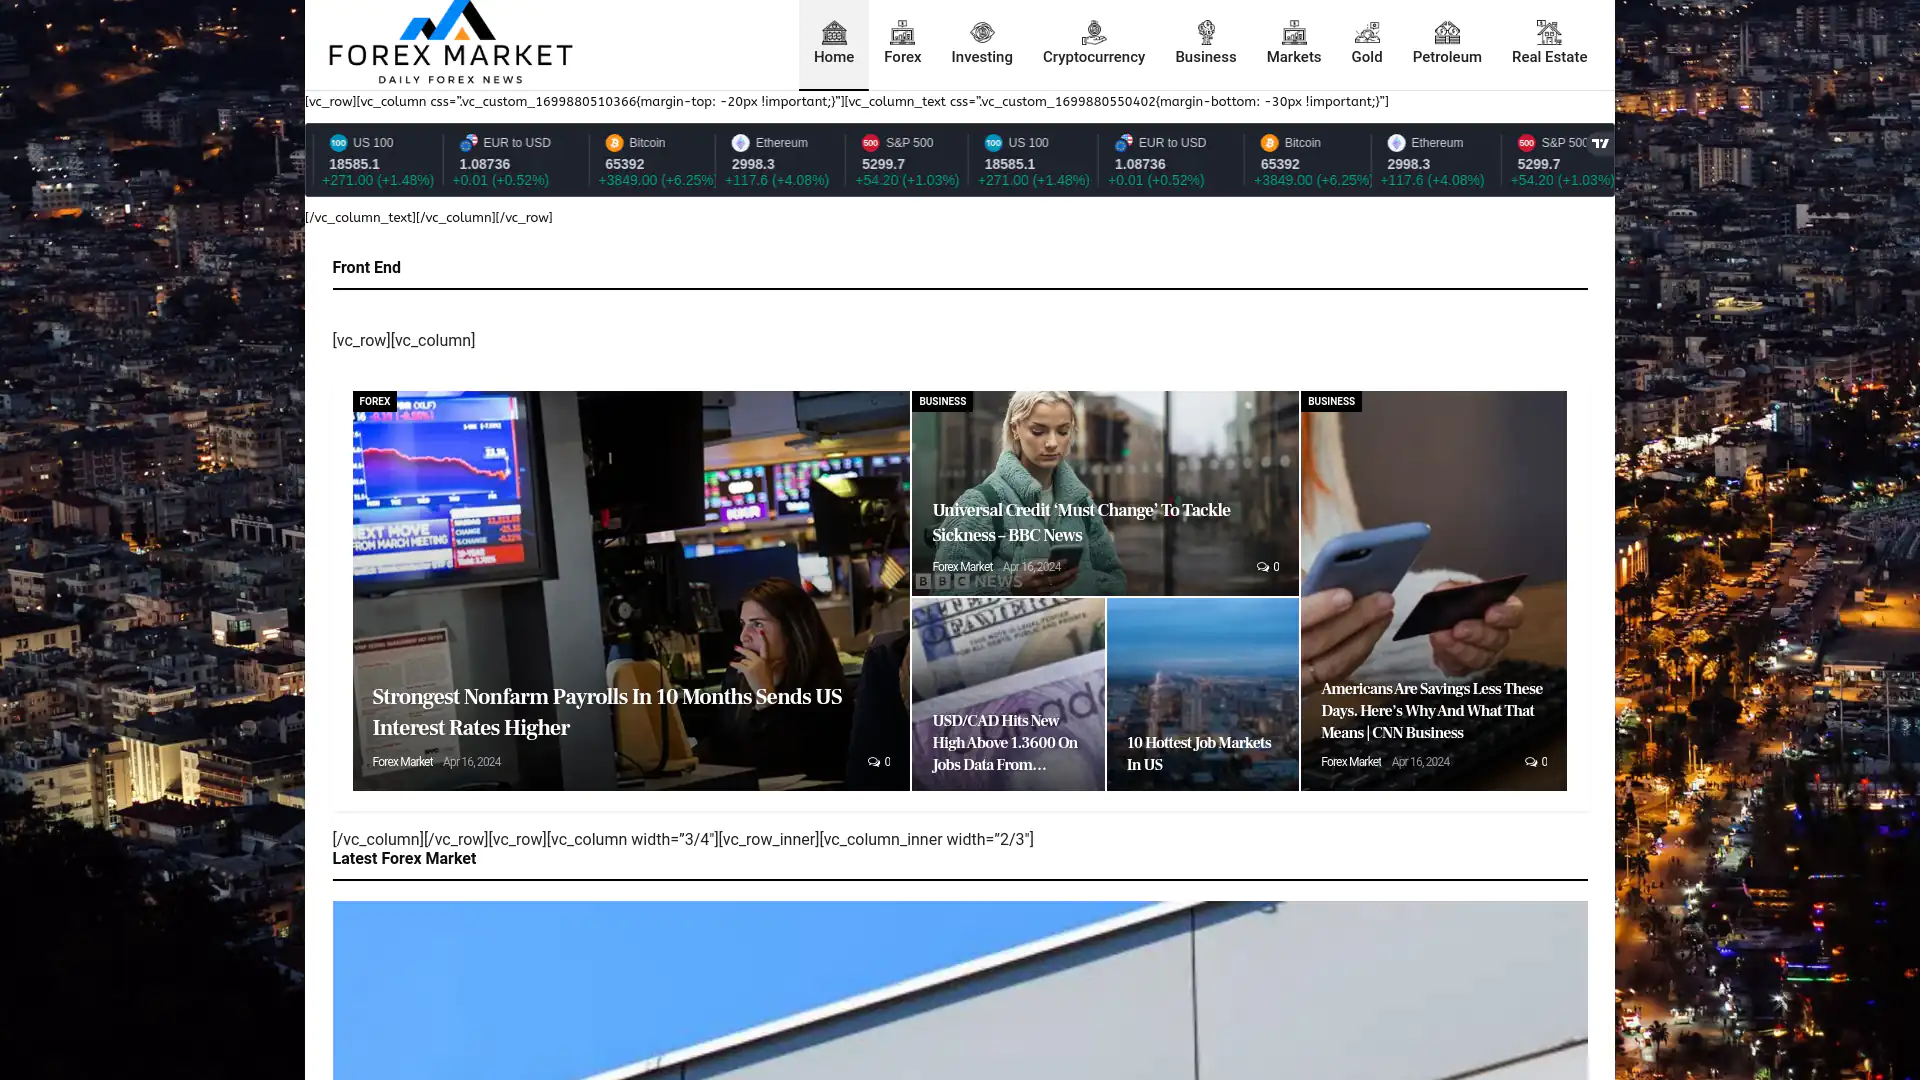Click the Gold bars icon
The height and width of the screenshot is (1080, 1920).
(x=1366, y=33)
